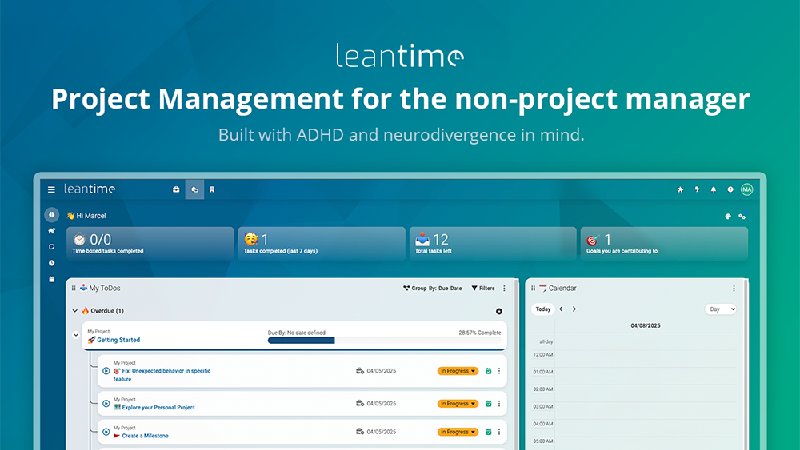The width and height of the screenshot is (800, 450).
Task: Click the 12 total tasks left card
Action: (x=493, y=244)
